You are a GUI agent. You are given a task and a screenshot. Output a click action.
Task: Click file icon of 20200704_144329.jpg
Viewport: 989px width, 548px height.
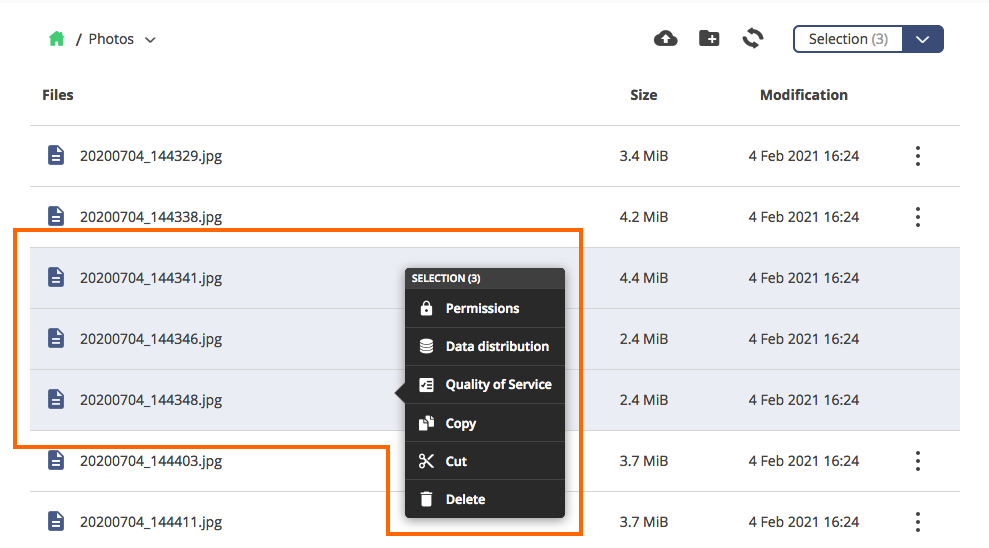pyautogui.click(x=56, y=155)
